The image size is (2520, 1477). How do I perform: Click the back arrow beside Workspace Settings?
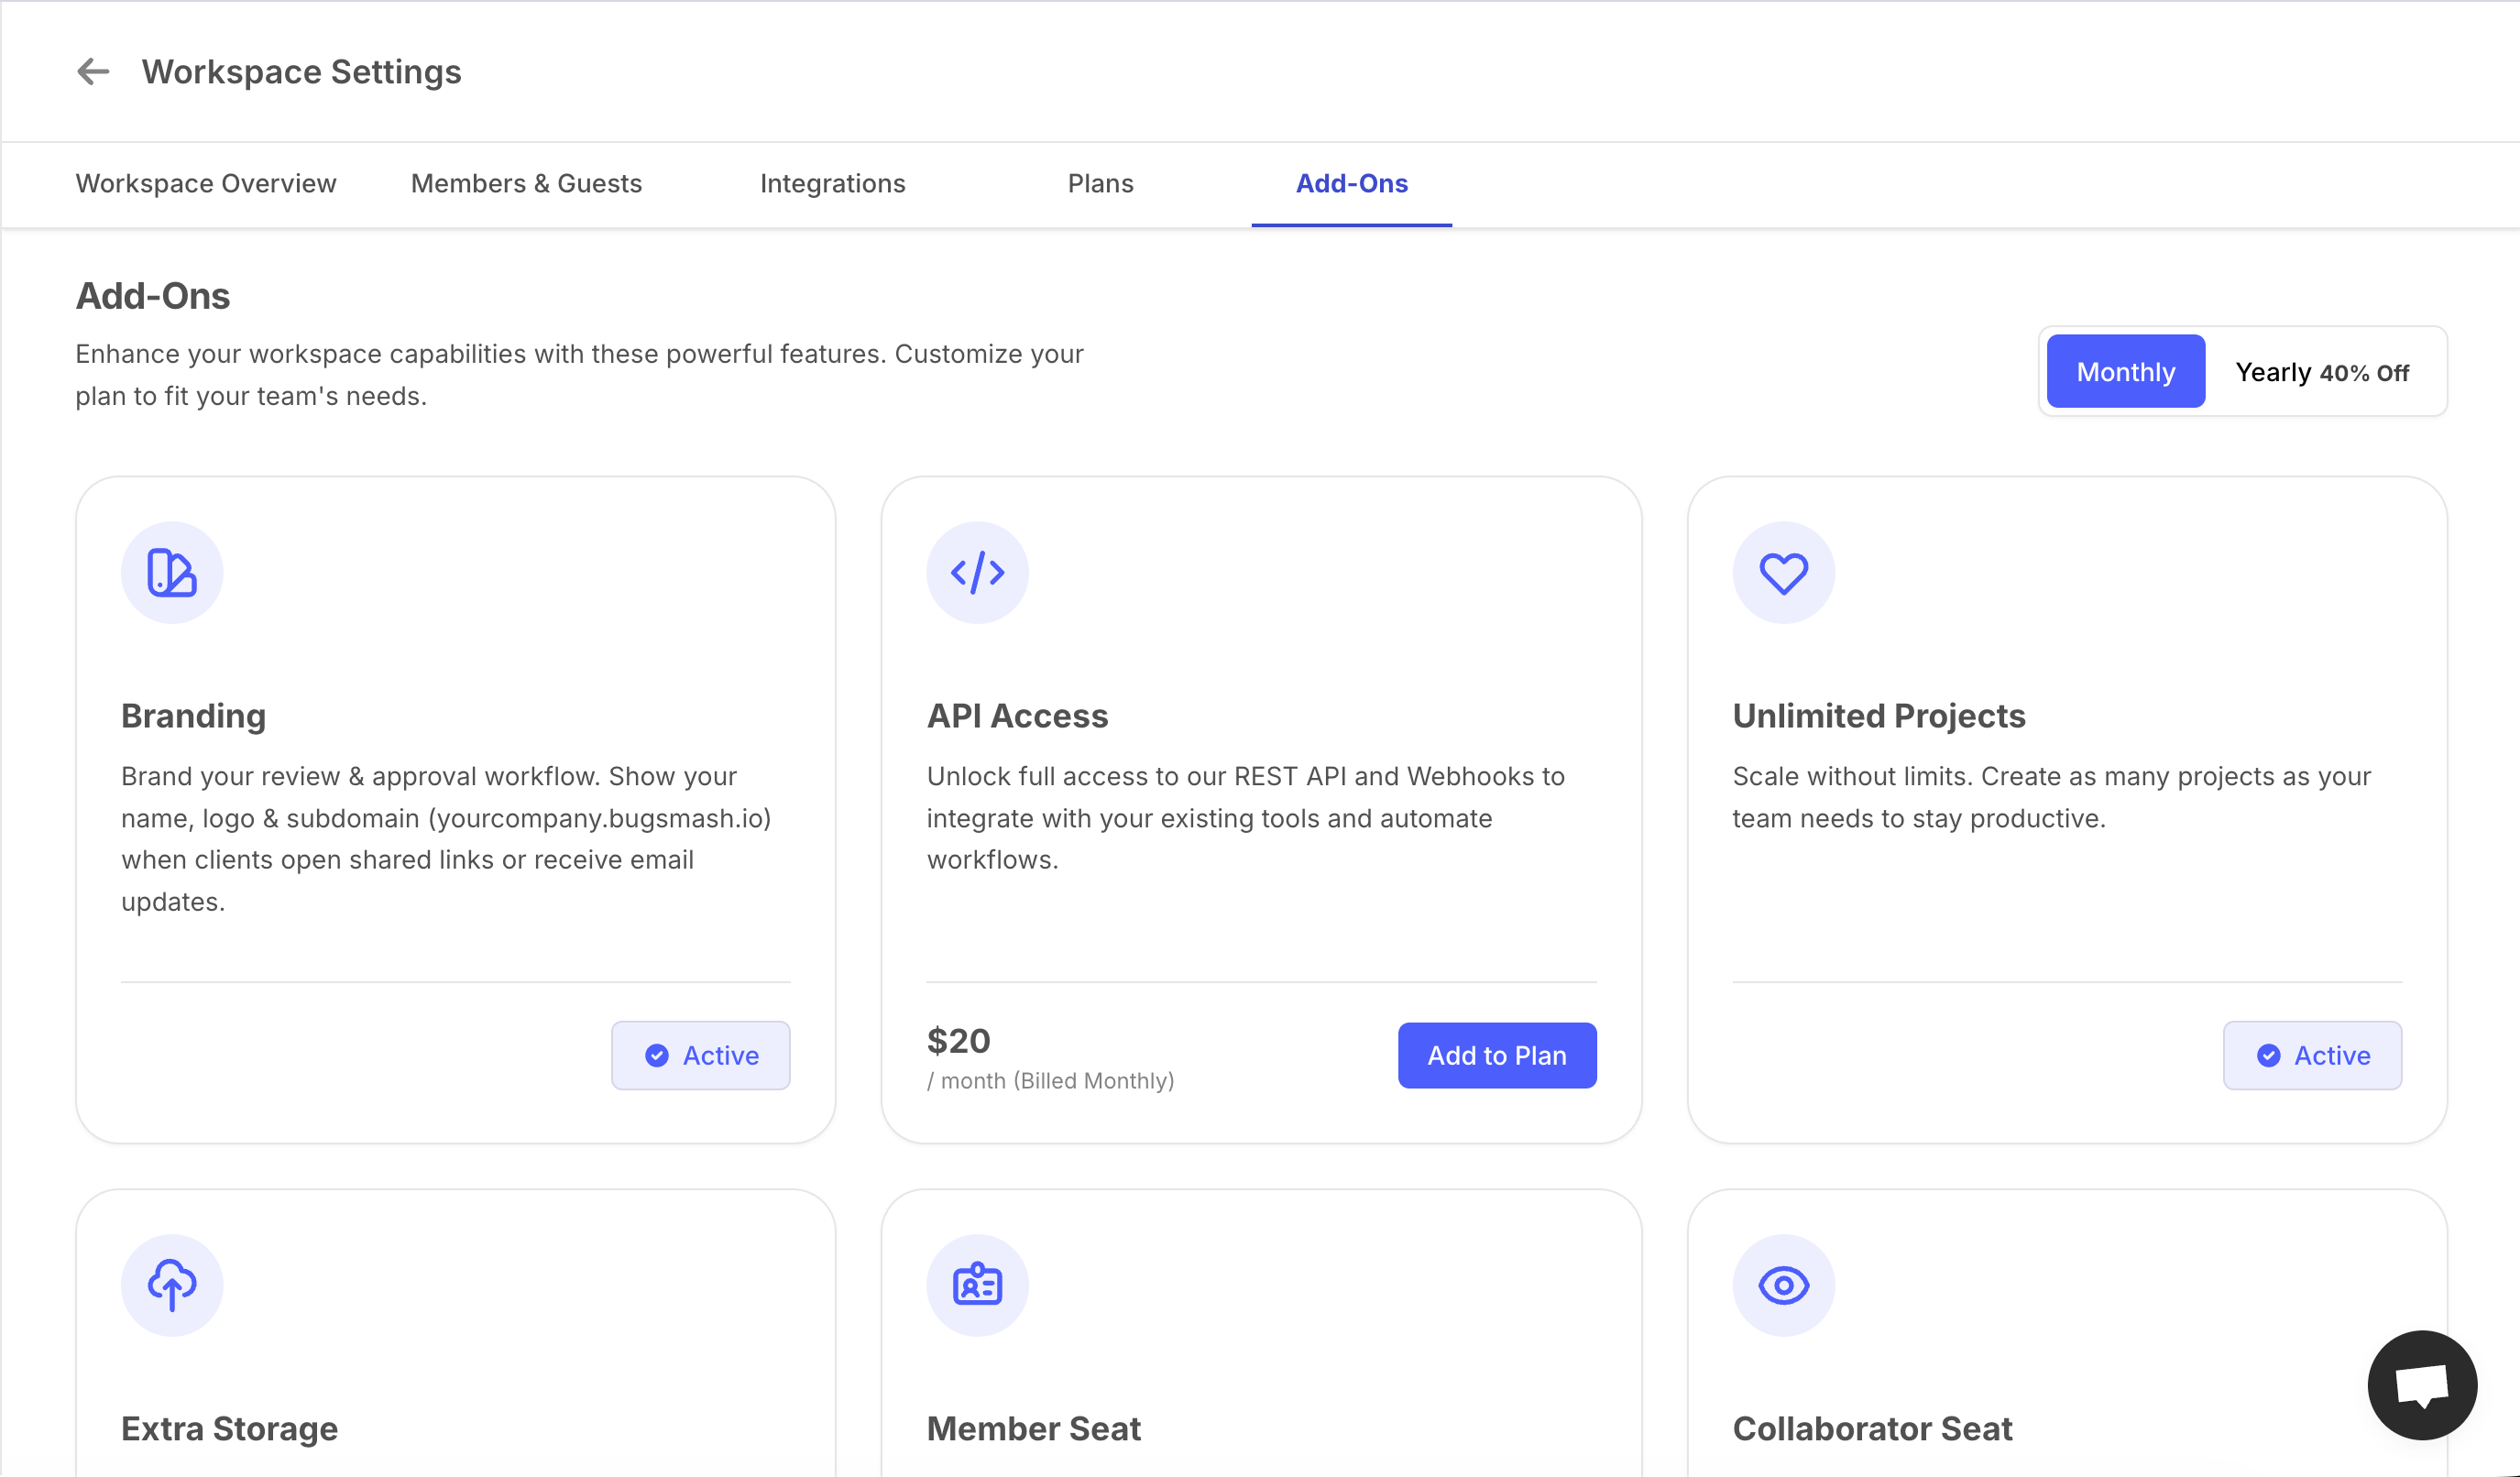click(93, 72)
